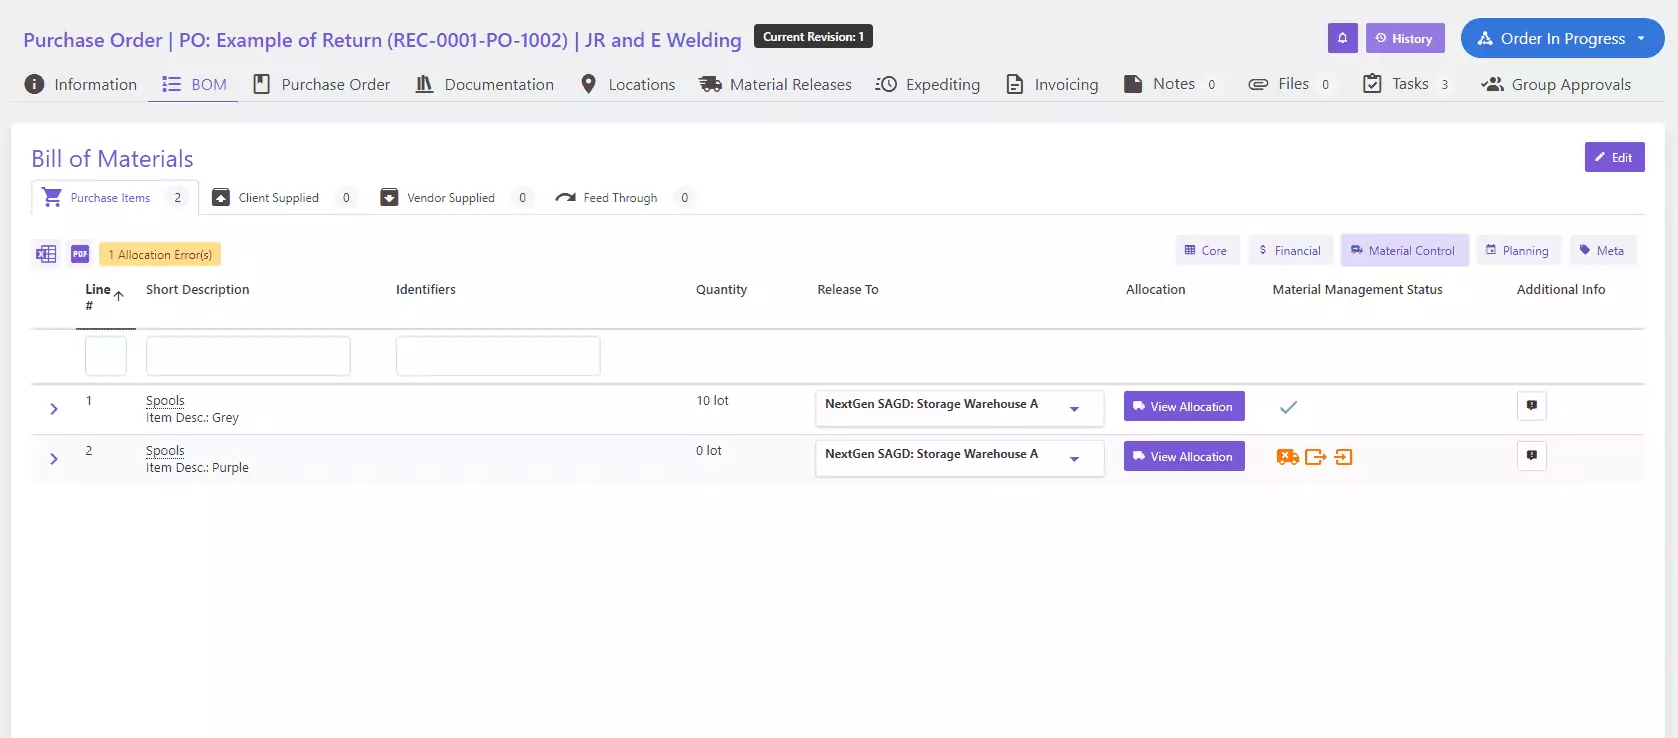The image size is (1678, 738).
Task: Switch to the Documentation tab
Action: point(484,84)
